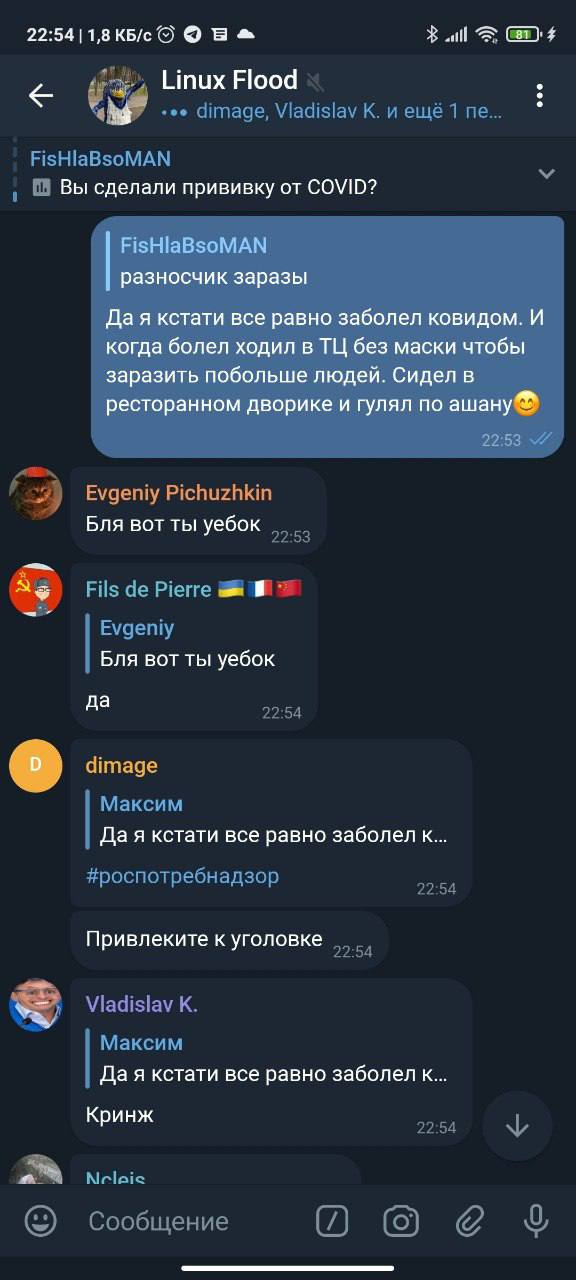Open the #роспотребнадзор hashtag

pos(182,876)
